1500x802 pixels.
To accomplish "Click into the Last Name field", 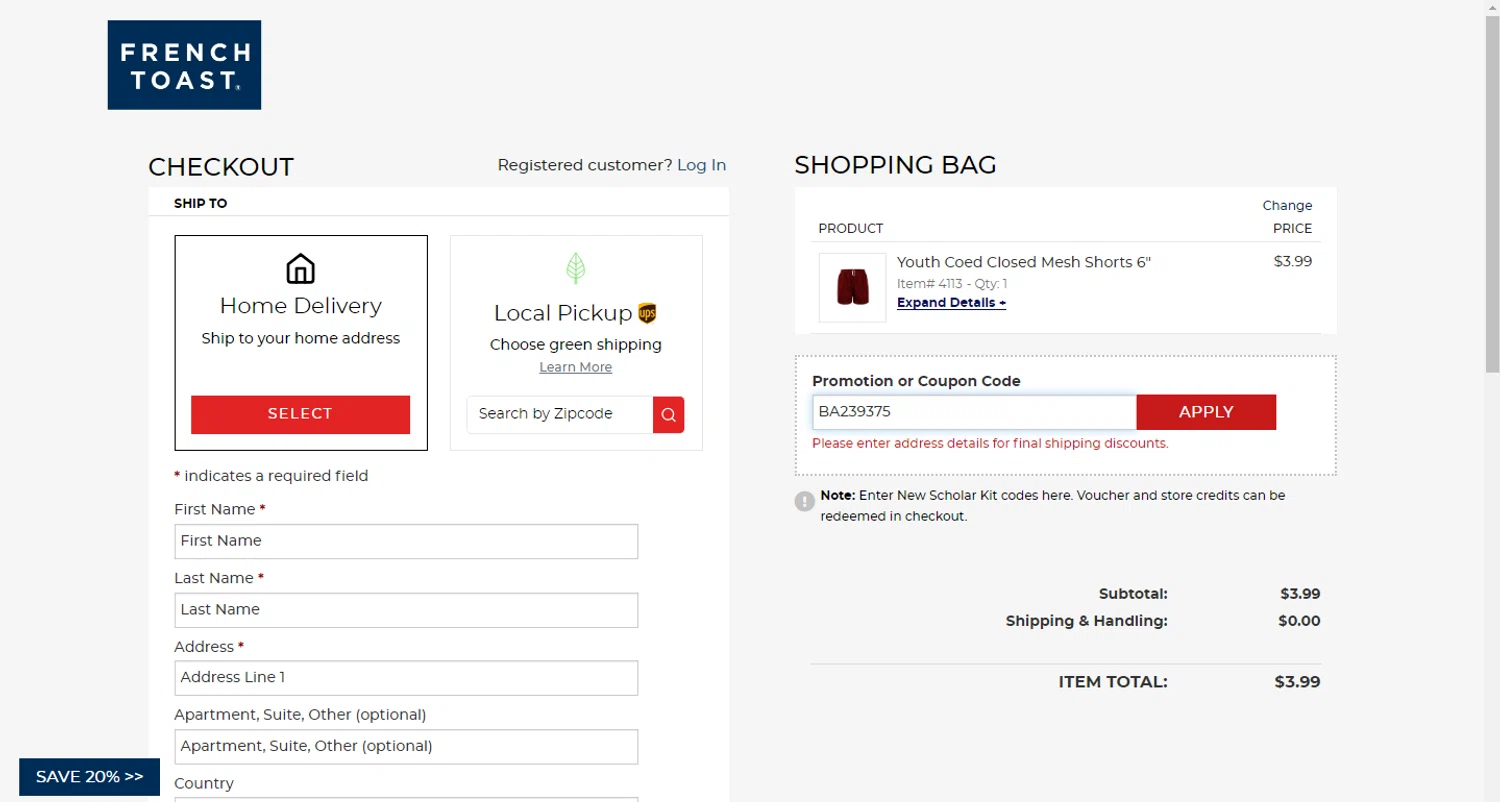I will coord(406,610).
